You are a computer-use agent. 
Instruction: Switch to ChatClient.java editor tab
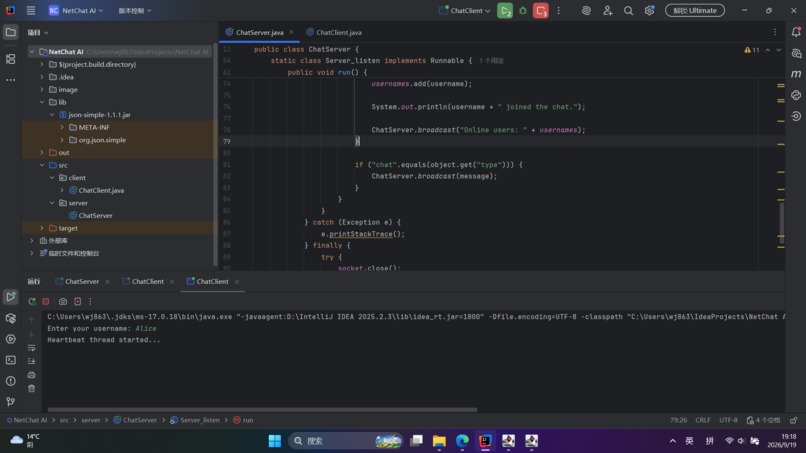coord(334,32)
